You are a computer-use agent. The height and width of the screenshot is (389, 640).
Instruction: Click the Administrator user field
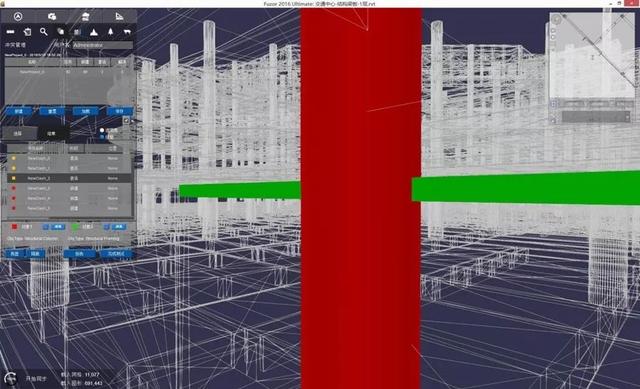coord(102,45)
